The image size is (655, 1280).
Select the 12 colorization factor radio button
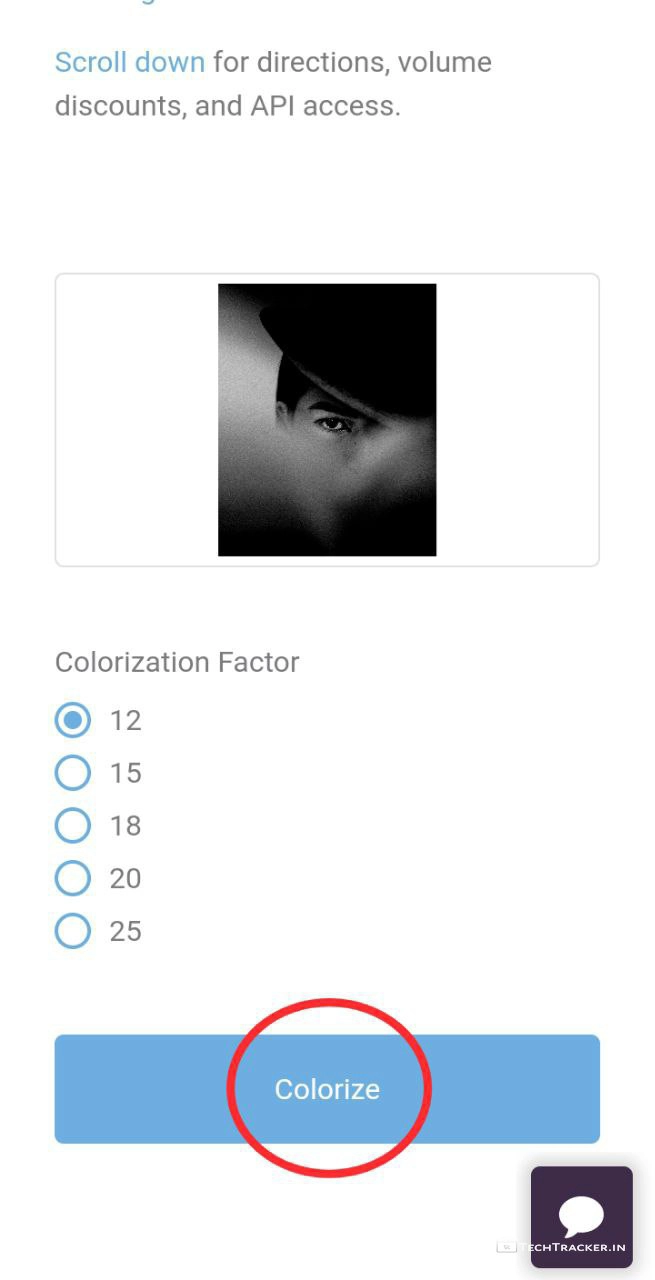point(73,720)
